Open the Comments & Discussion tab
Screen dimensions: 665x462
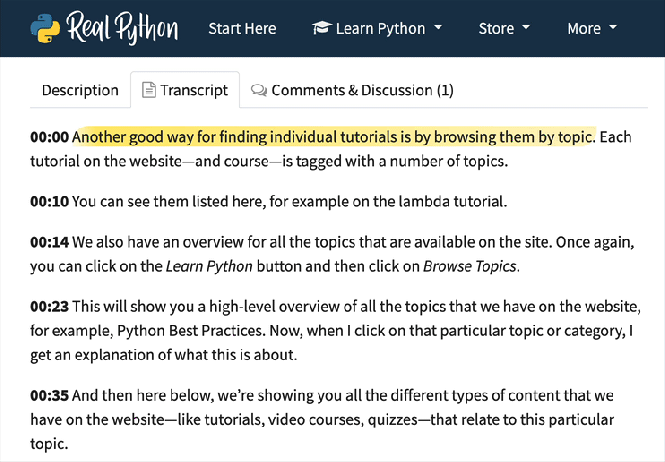pyautogui.click(x=352, y=90)
